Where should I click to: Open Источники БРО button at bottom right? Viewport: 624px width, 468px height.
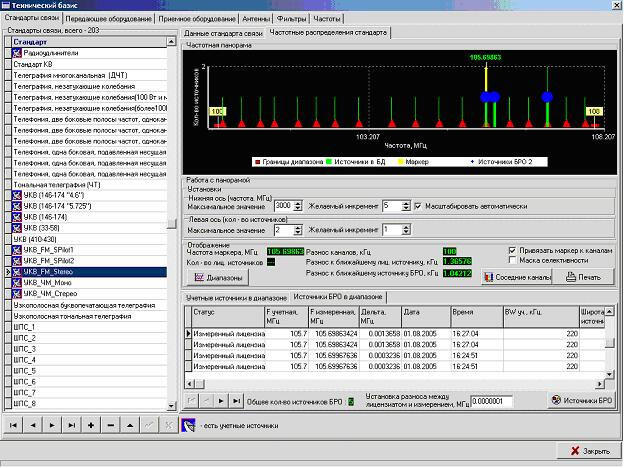point(582,401)
